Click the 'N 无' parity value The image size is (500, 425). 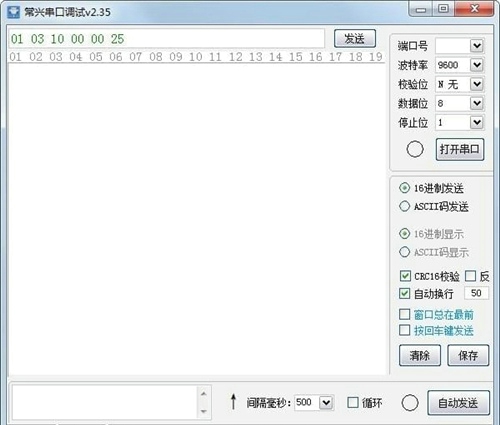pyautogui.click(x=448, y=84)
